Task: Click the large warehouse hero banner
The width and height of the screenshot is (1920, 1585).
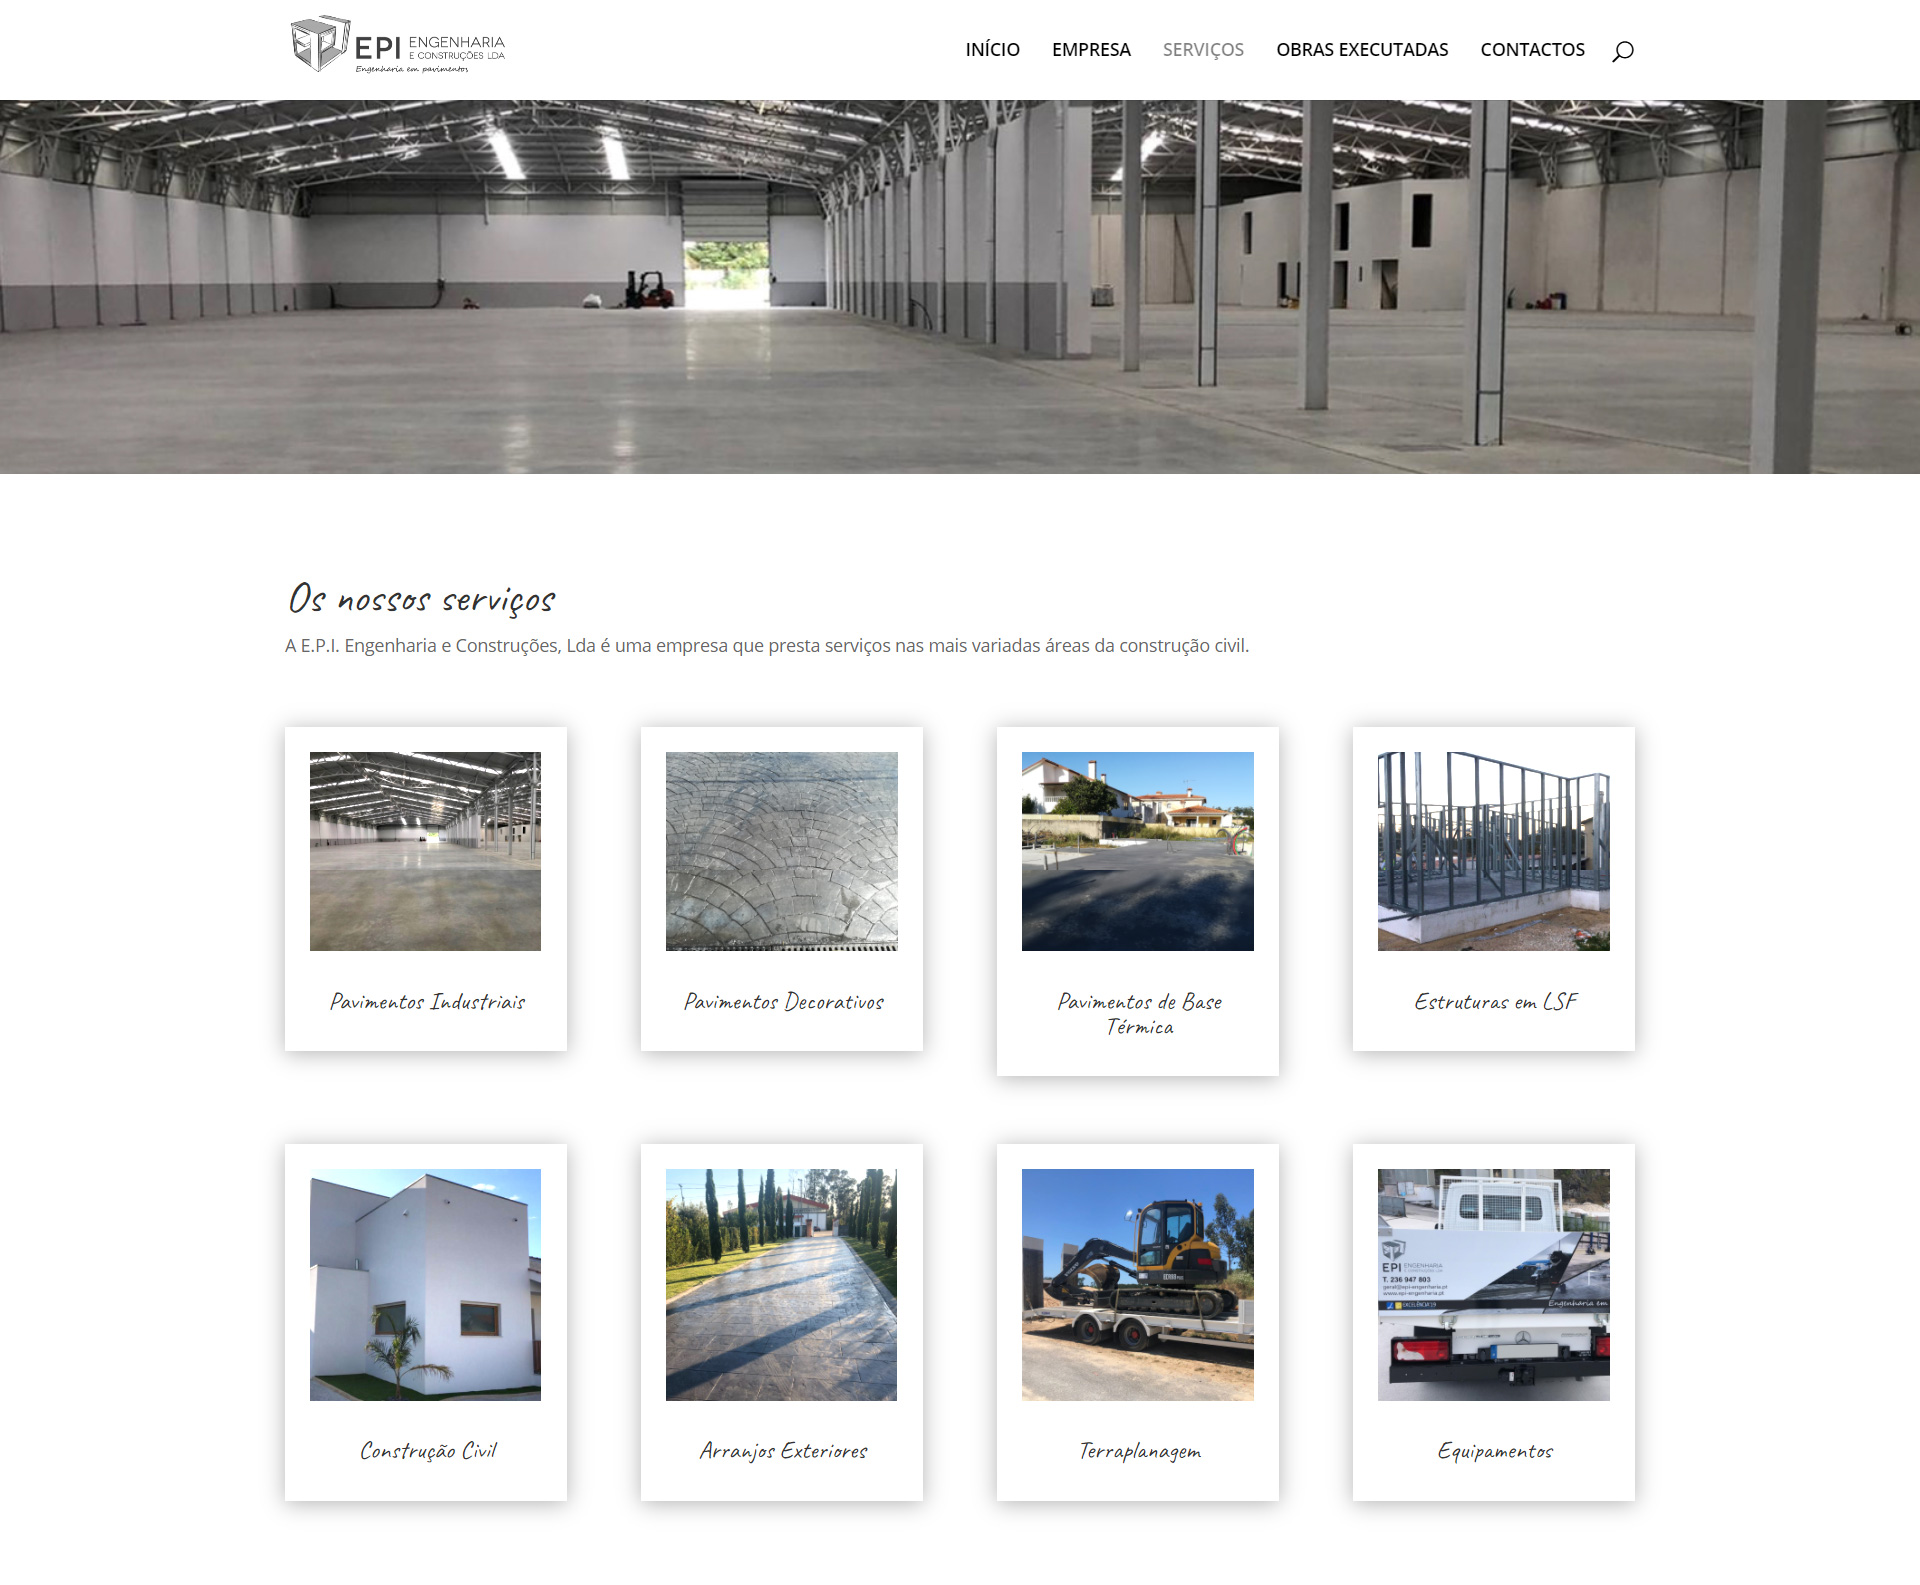Action: [x=960, y=287]
